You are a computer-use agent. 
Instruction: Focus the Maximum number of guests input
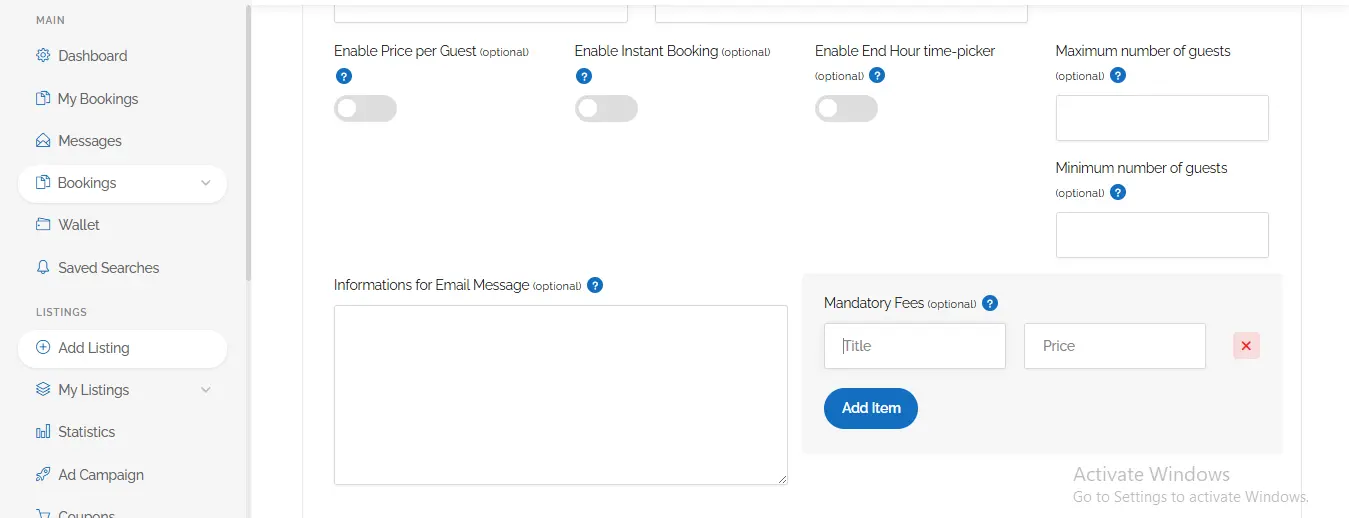[1162, 118]
